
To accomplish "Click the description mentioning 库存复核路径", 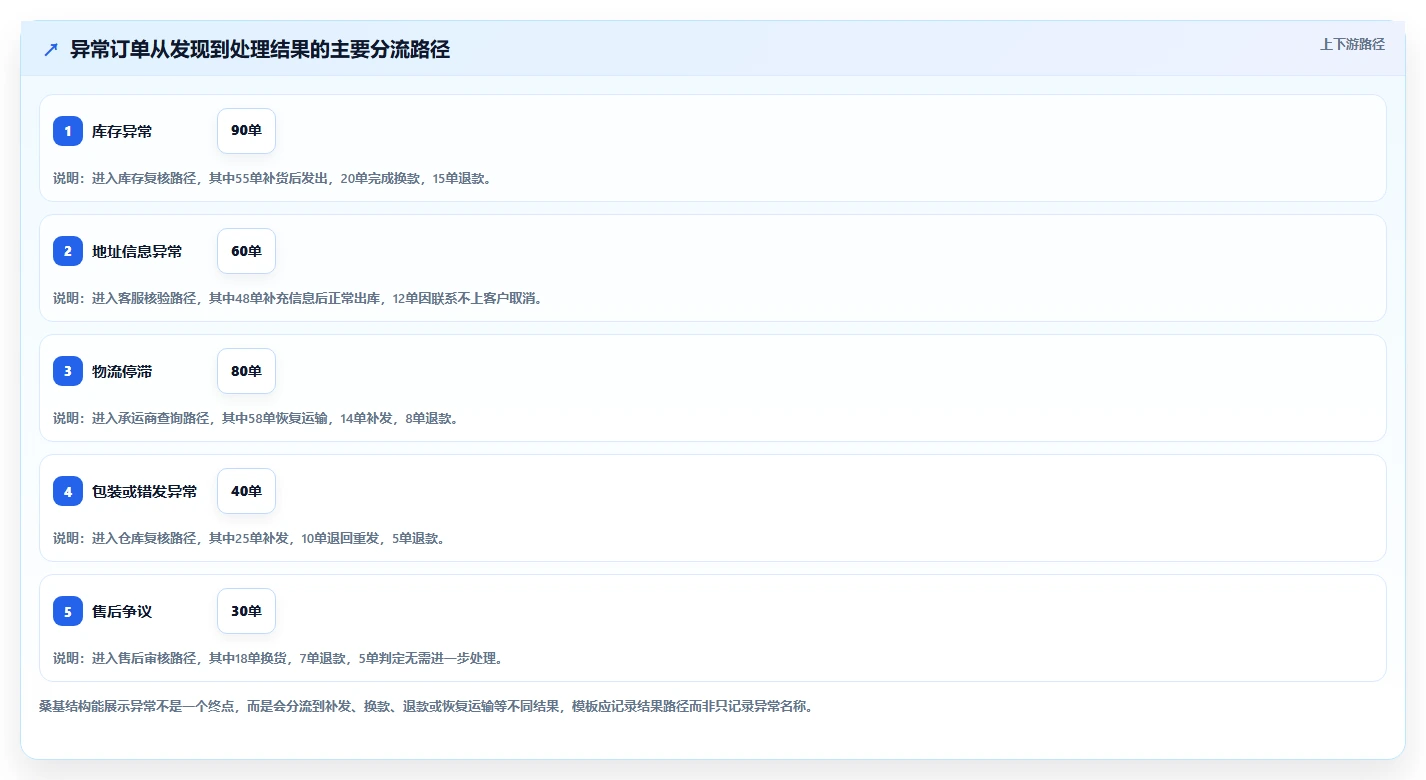I will [x=272, y=178].
